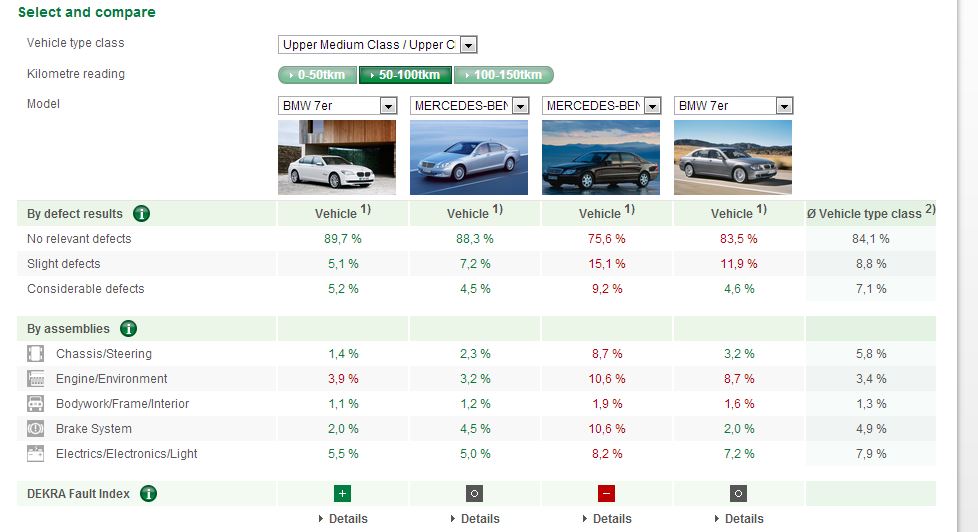978x532 pixels.
Task: Open Details for the third vehicle
Action: click(606, 519)
